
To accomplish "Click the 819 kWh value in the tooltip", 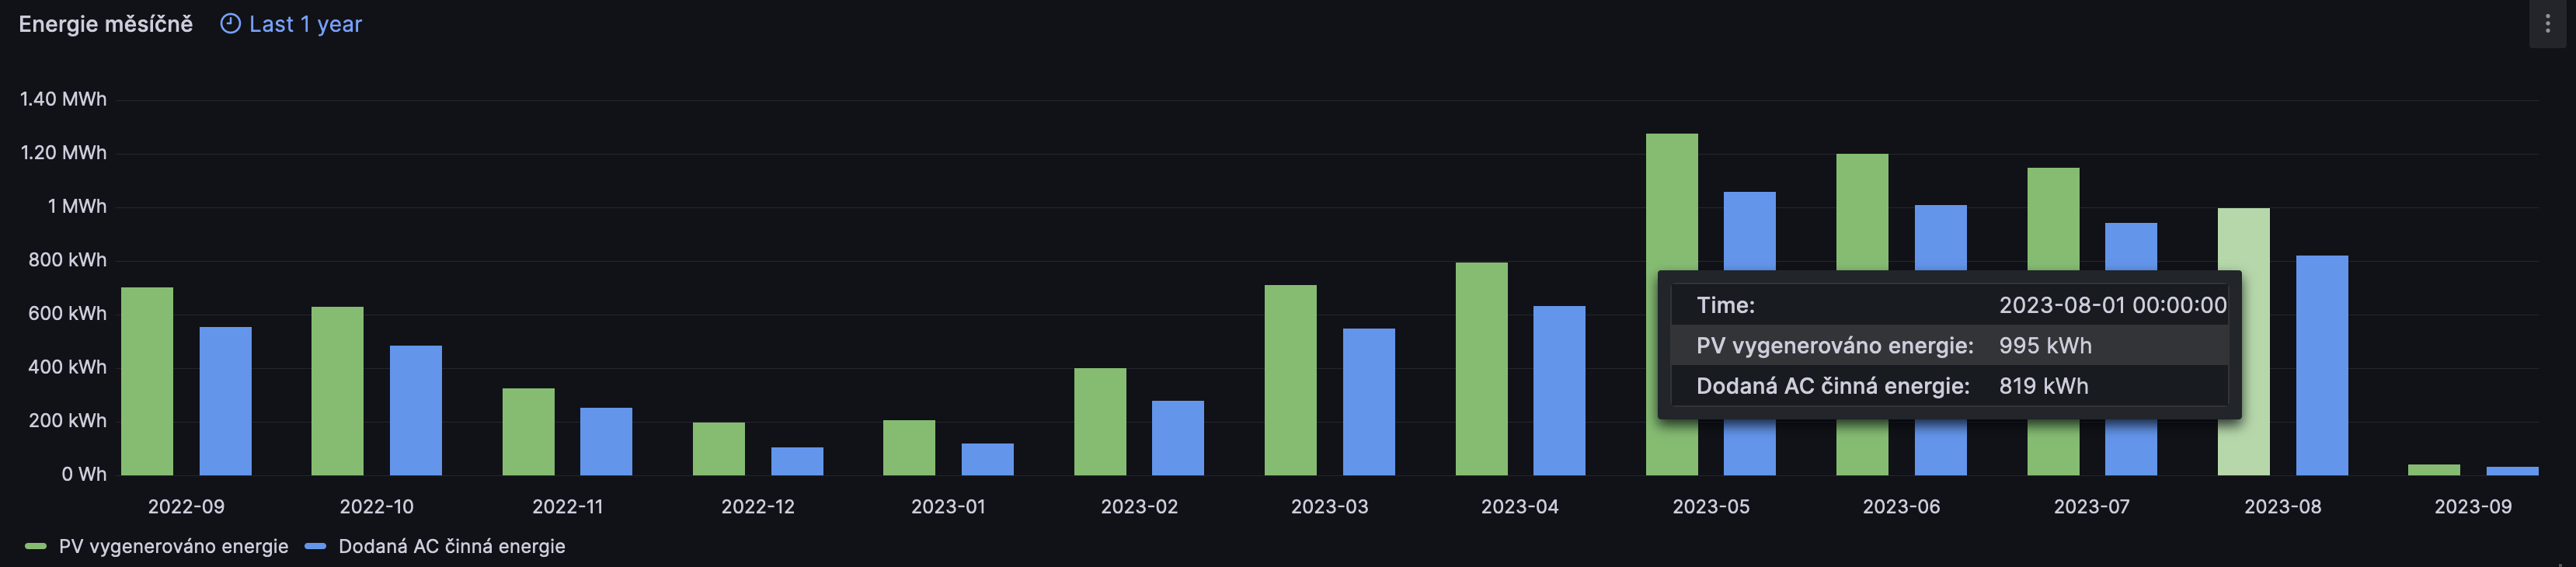I will pyautogui.click(x=2044, y=386).
